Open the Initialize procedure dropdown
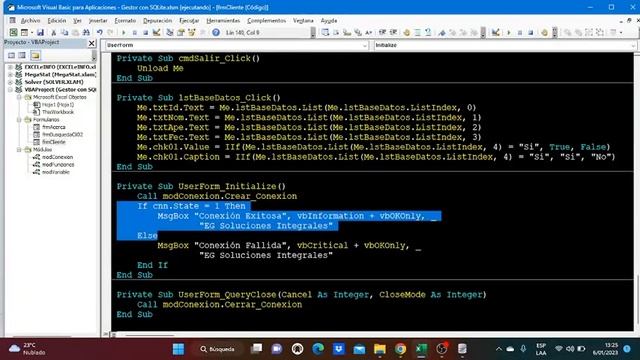 click(633, 45)
